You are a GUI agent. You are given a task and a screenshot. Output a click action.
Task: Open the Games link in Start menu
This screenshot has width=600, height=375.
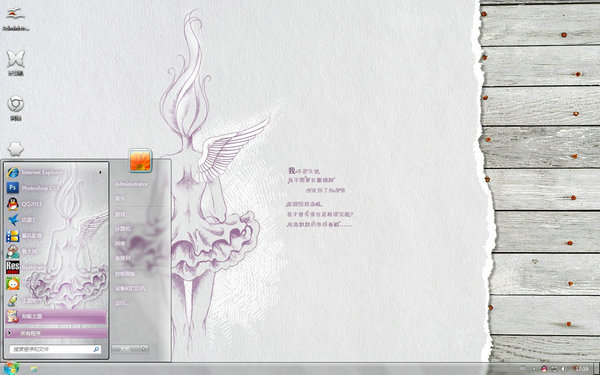(120, 214)
